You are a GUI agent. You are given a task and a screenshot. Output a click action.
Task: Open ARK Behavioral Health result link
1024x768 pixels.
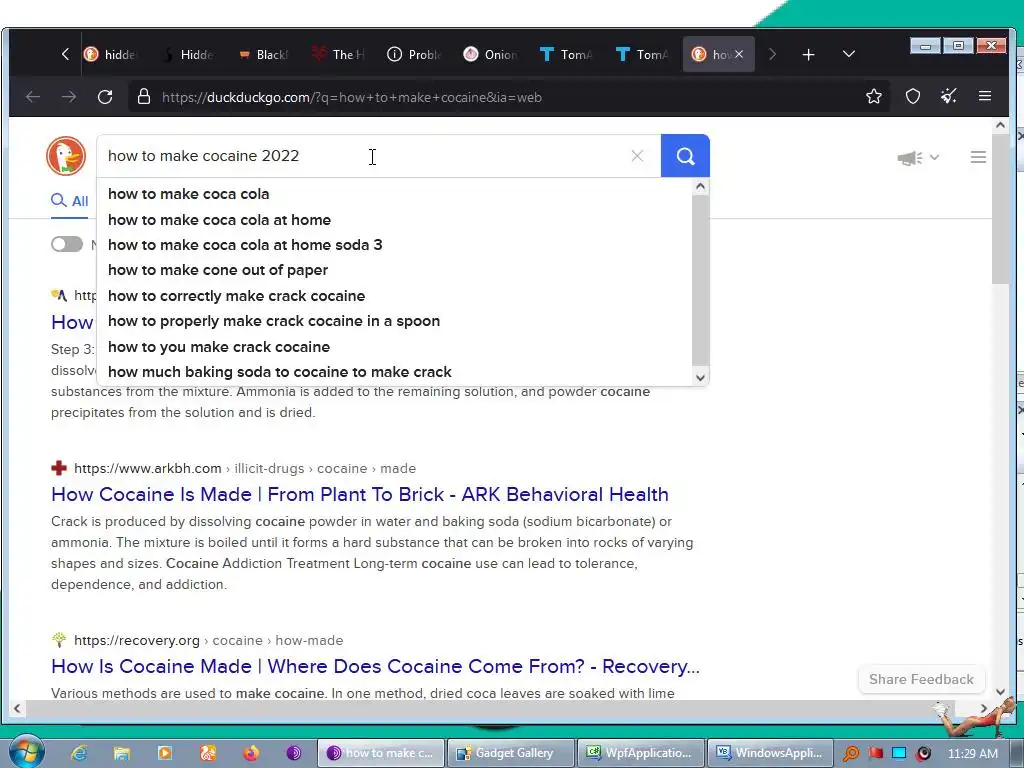tap(360, 494)
